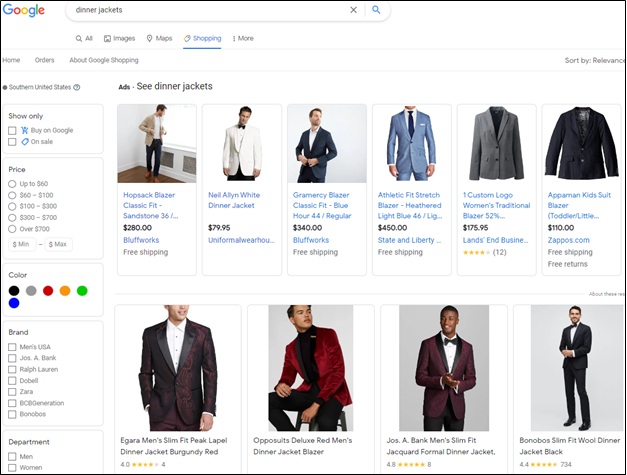Open the Sort by Relevance dropdown

coord(595,60)
